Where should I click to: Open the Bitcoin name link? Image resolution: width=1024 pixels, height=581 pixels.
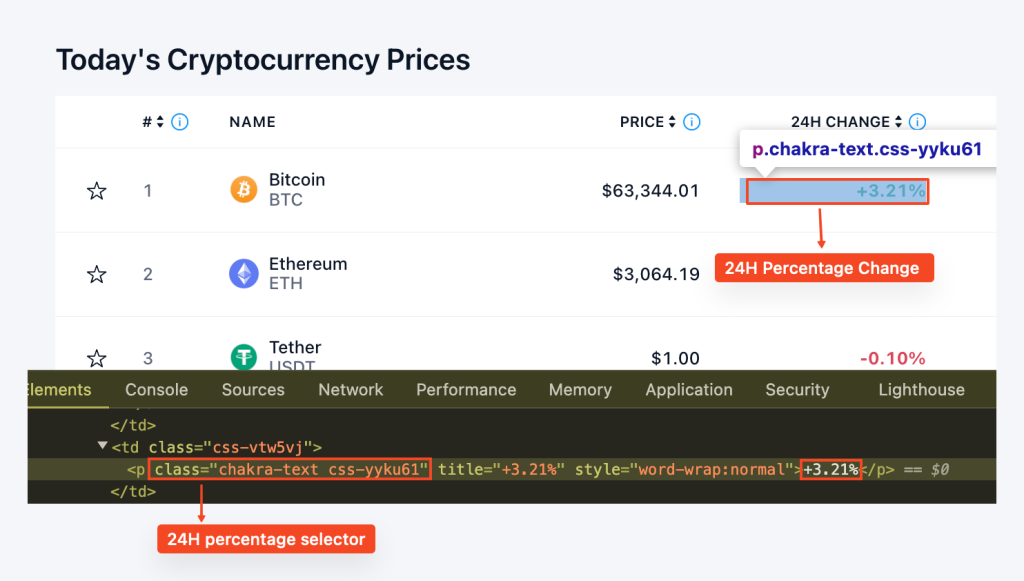[297, 180]
